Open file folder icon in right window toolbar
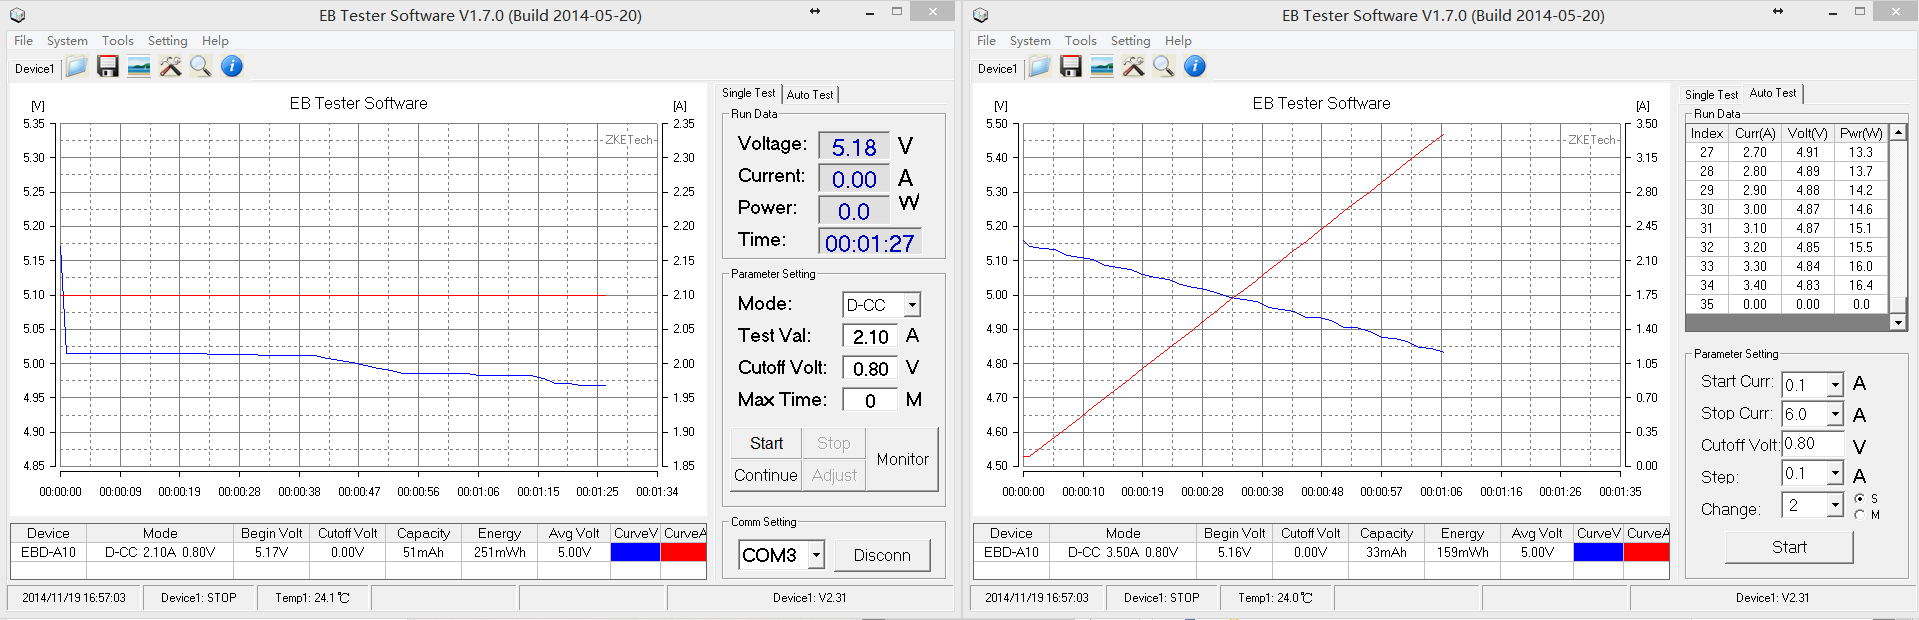1919x620 pixels. point(1040,67)
